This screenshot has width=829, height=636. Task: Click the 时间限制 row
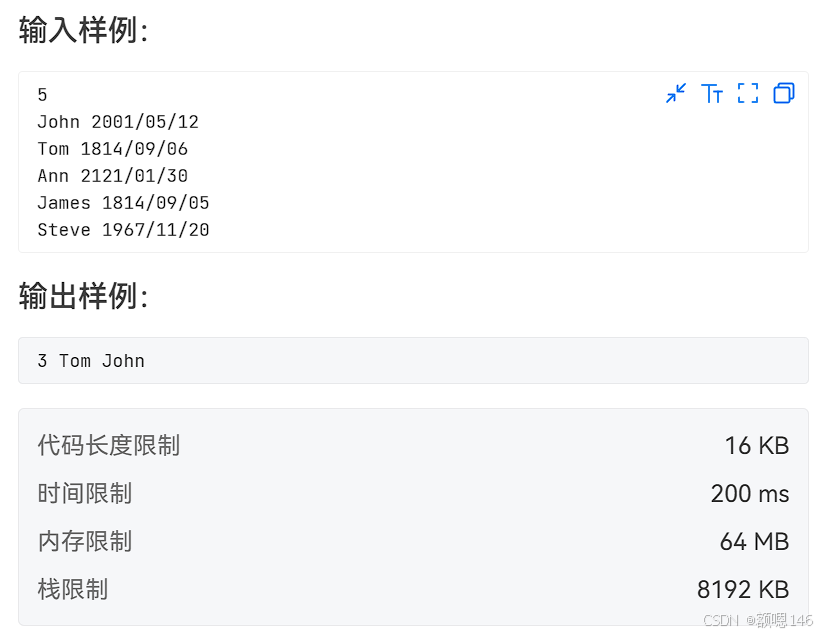(84, 493)
